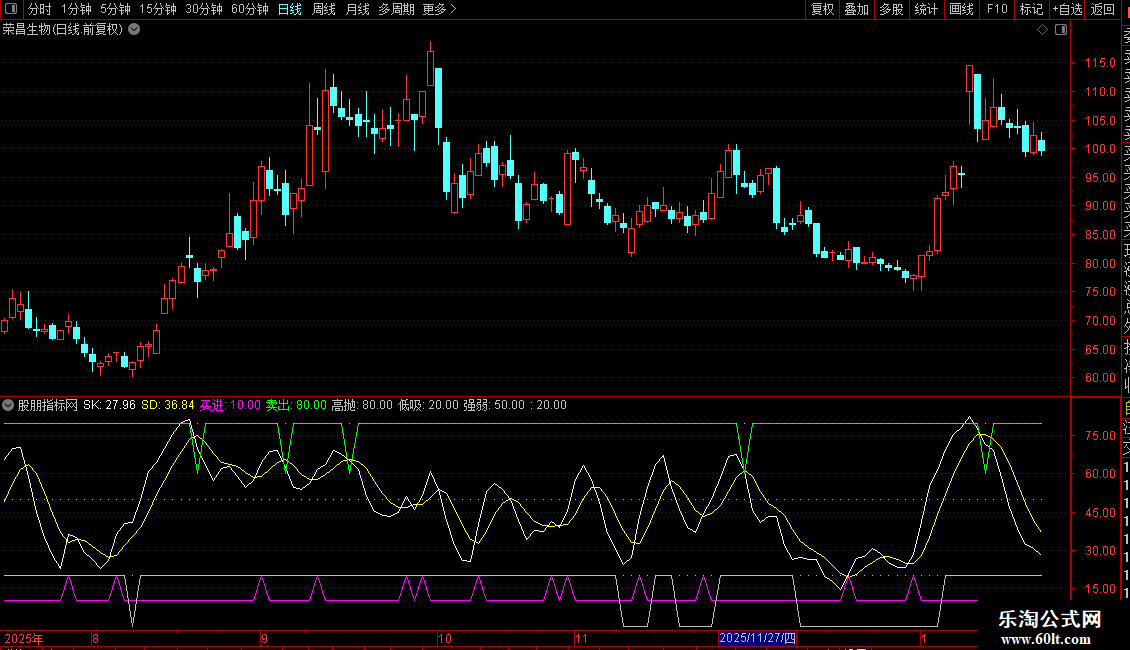
Task: Click the 叠加 overlay button
Action: pos(856,9)
